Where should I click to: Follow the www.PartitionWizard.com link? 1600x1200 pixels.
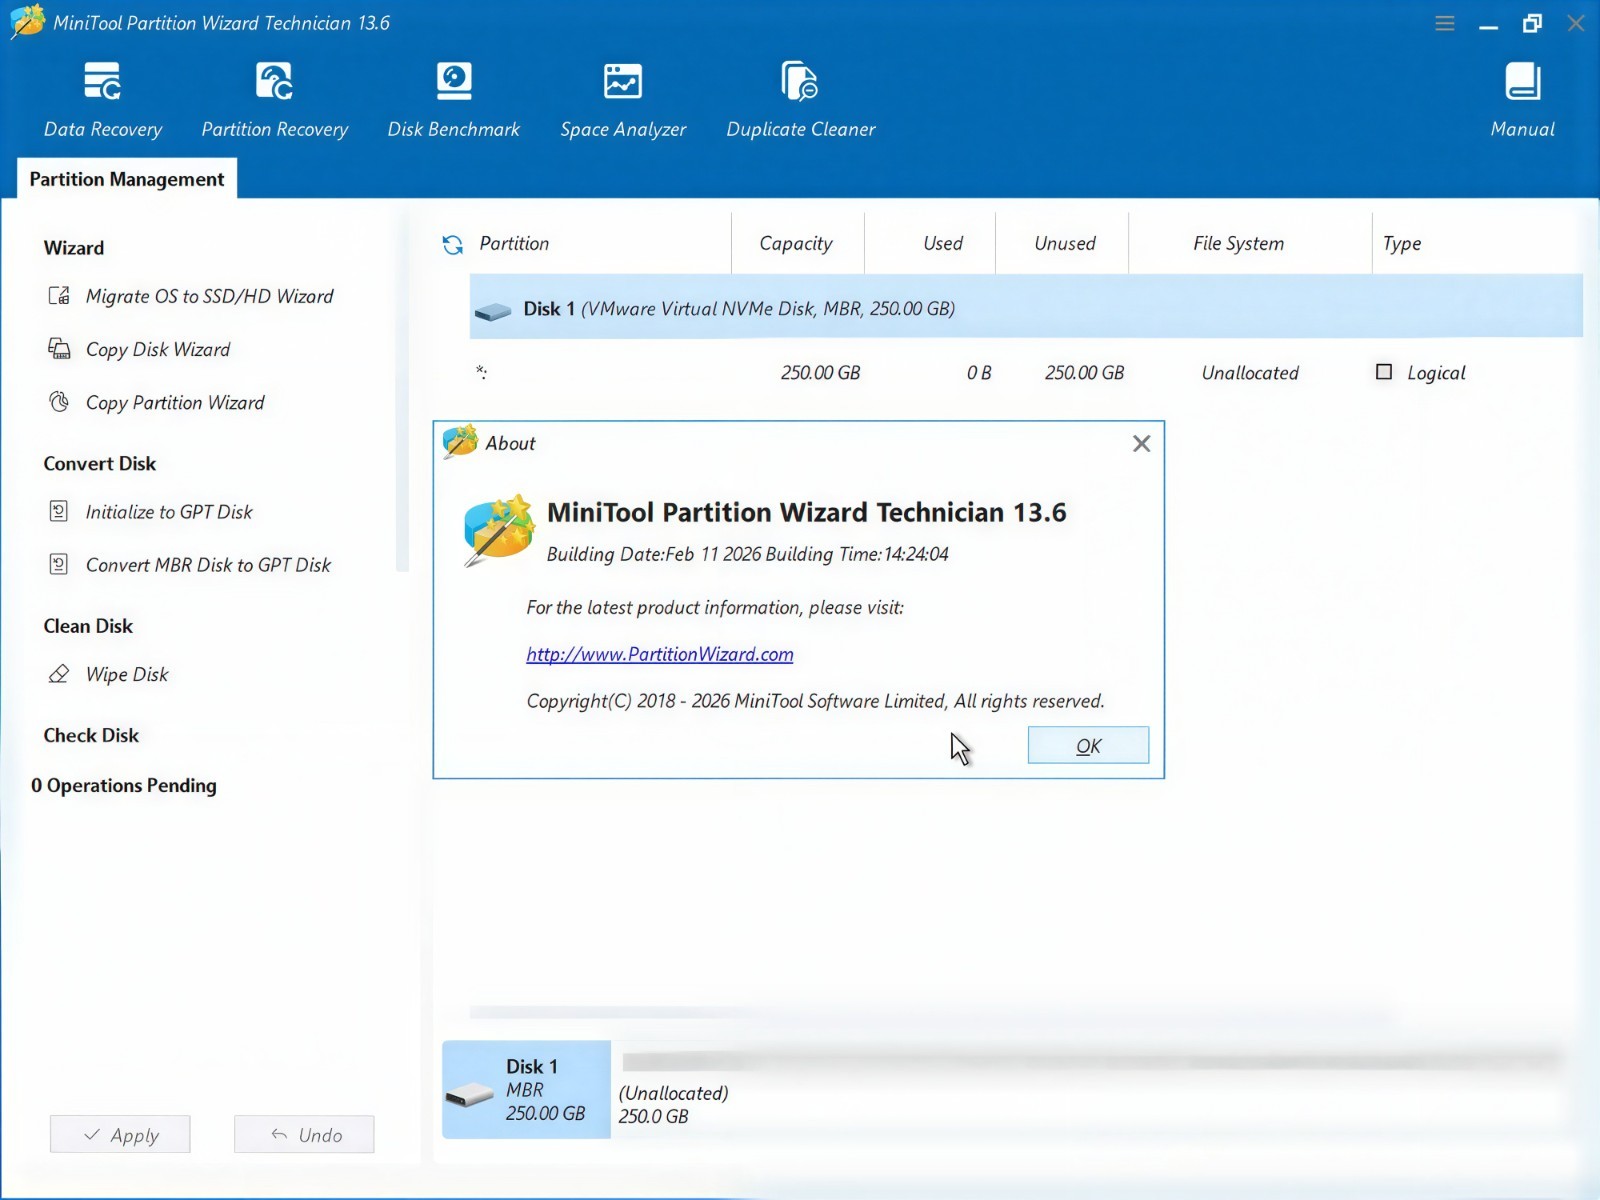(x=660, y=654)
